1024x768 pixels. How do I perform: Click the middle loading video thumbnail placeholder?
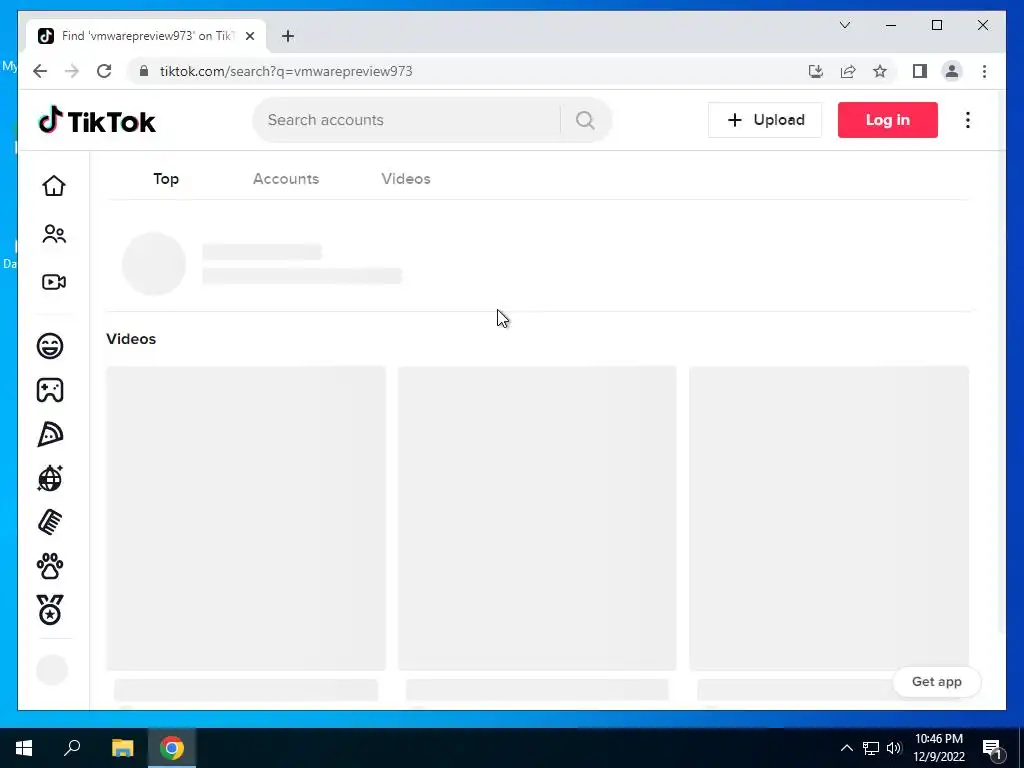pyautogui.click(x=537, y=519)
